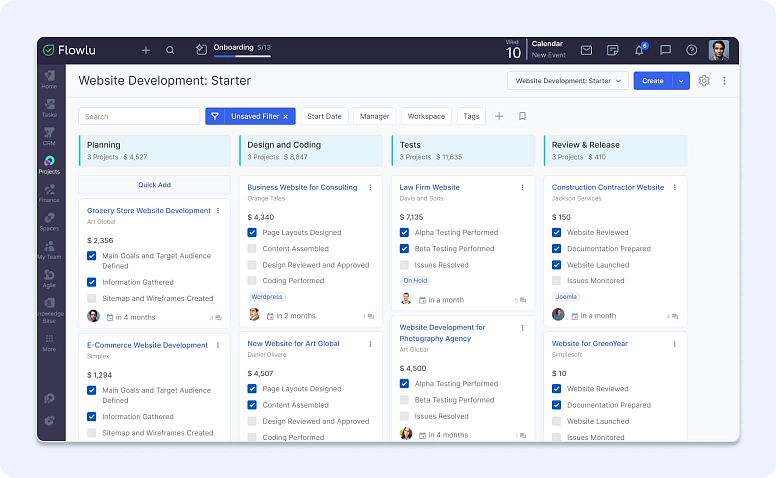
Task: Expand the Website Development: Starter dropdown
Action: tap(567, 81)
